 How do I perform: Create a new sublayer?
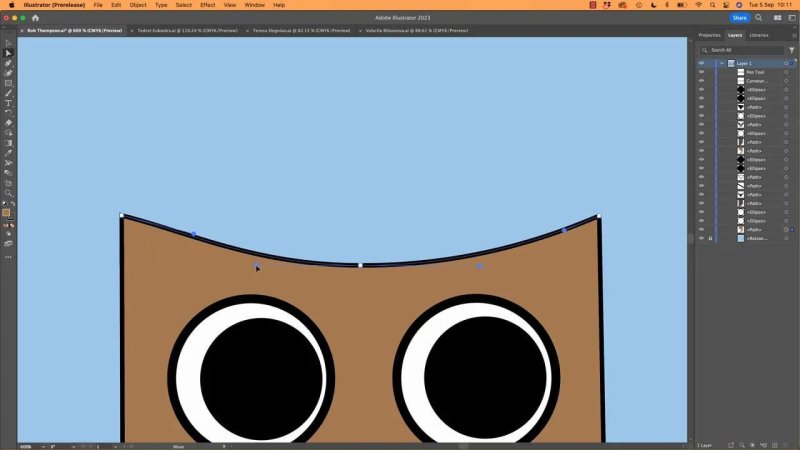(763, 445)
